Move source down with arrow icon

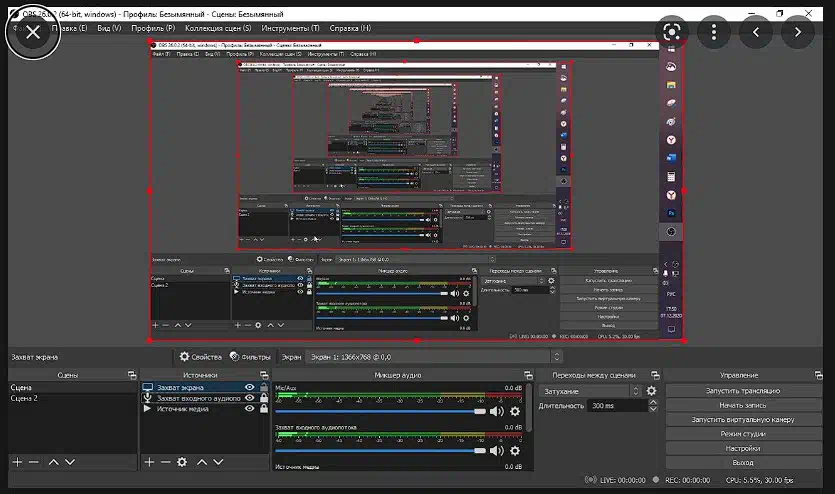218,462
